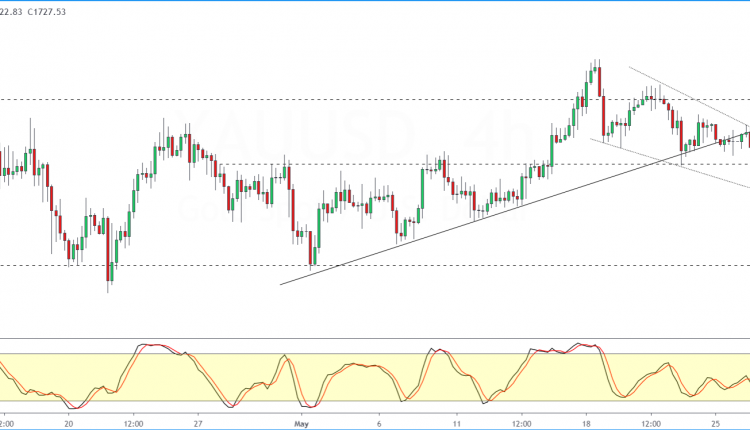This screenshot has width=750, height=430.
Task: Click the 12:00 label between 18 and 25
Action: coord(651,424)
